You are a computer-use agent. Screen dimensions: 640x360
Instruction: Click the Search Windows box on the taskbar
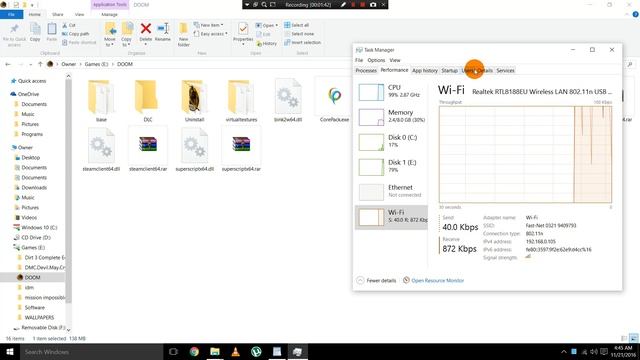point(91,351)
